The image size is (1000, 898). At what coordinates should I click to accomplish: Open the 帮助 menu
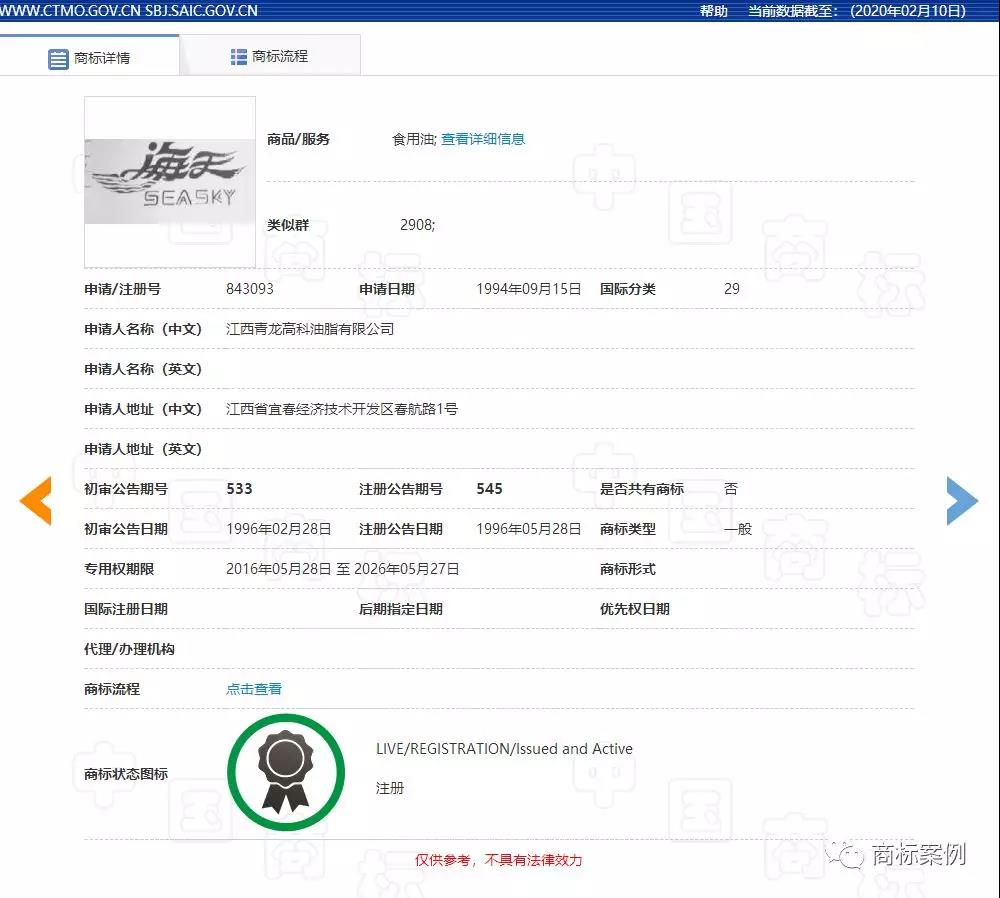tap(712, 11)
